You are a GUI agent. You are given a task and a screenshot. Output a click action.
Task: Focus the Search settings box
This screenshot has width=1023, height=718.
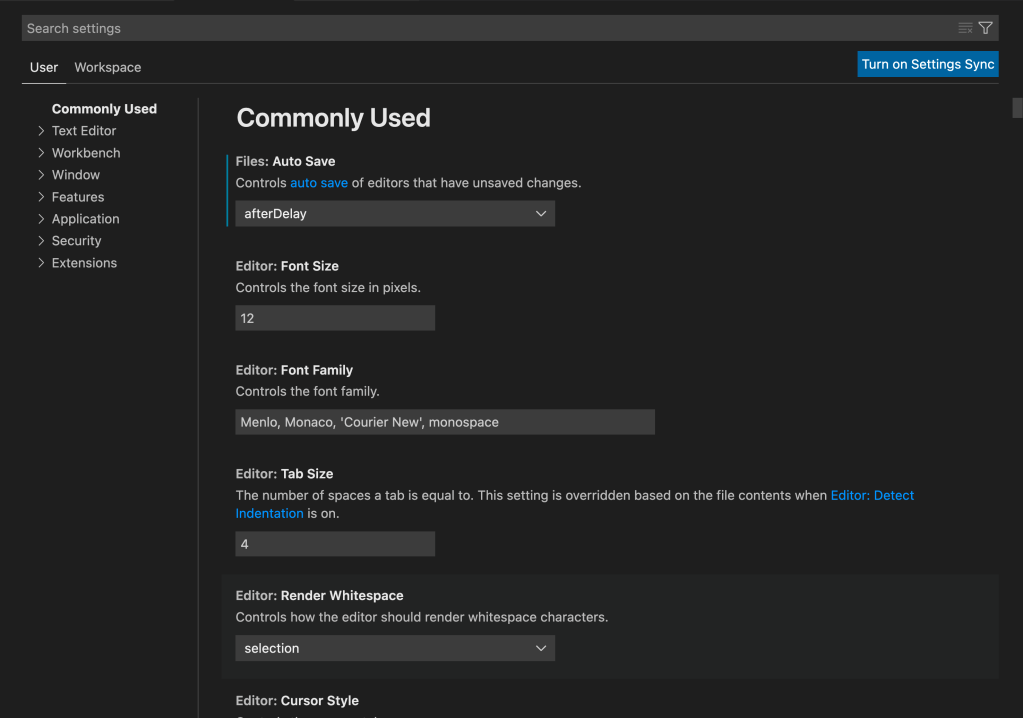(x=480, y=28)
